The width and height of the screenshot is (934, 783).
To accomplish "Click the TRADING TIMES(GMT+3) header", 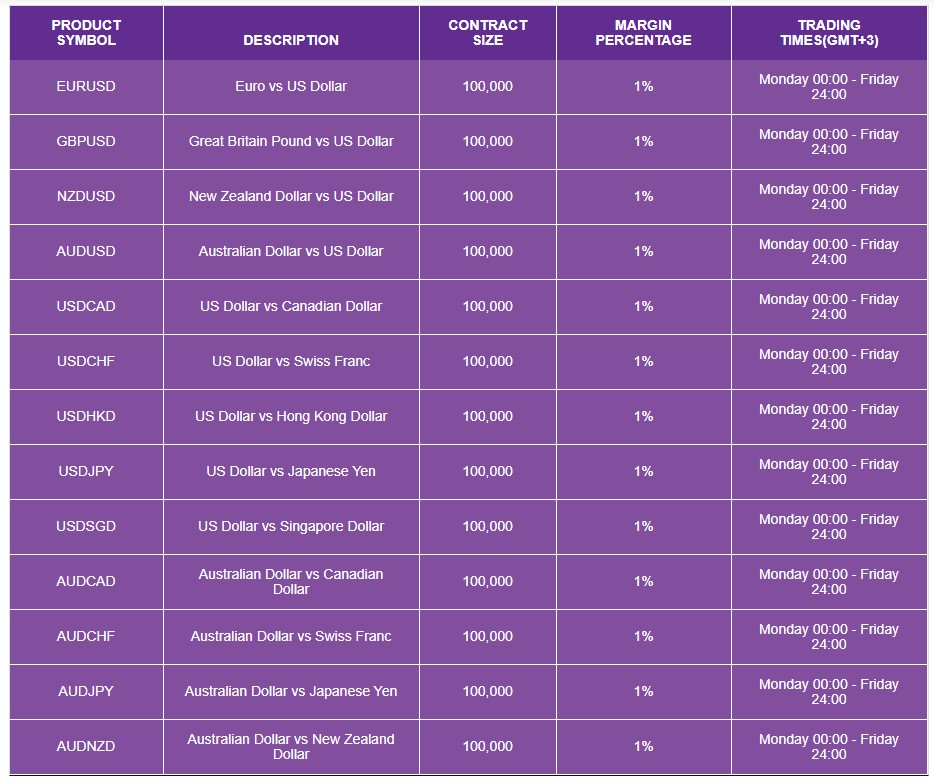I will pos(829,33).
